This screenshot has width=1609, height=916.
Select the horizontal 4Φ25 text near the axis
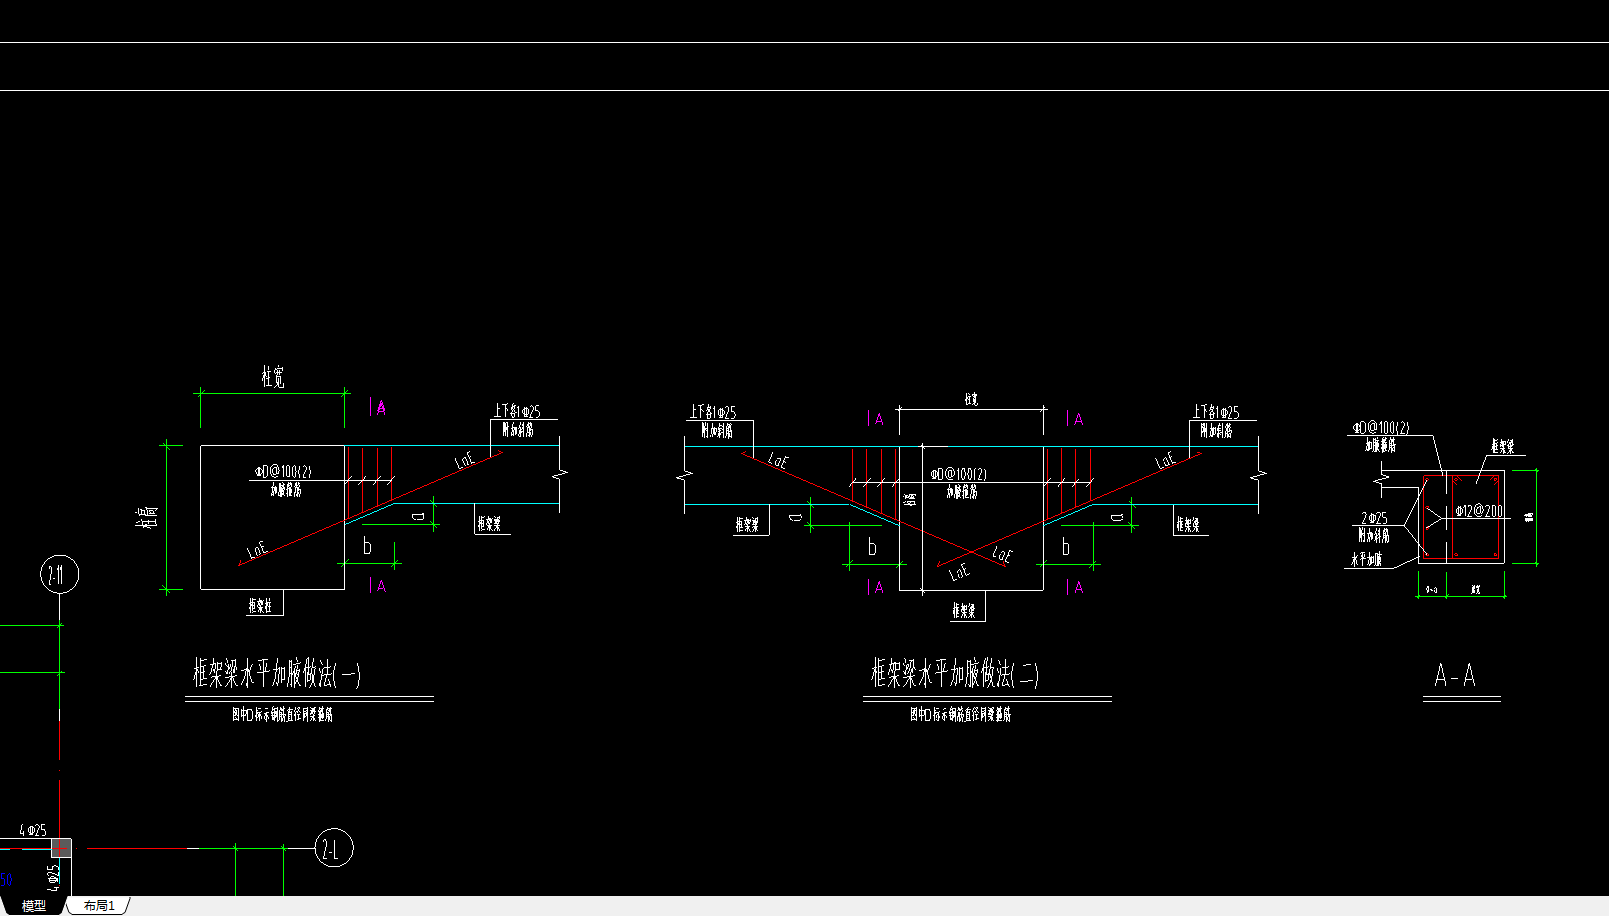point(33,830)
